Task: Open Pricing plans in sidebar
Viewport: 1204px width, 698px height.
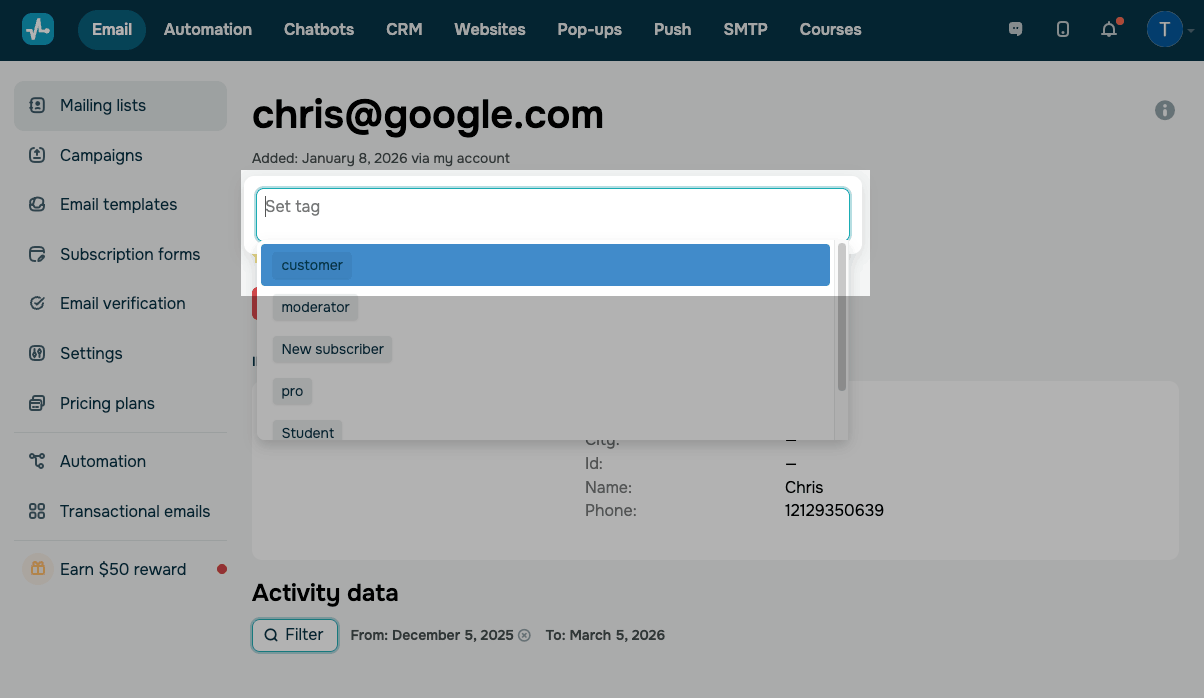Action: pyautogui.click(x=107, y=403)
